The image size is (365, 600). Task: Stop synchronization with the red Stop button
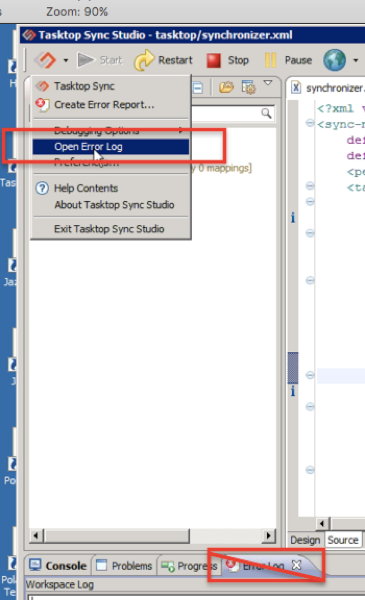pos(228,60)
